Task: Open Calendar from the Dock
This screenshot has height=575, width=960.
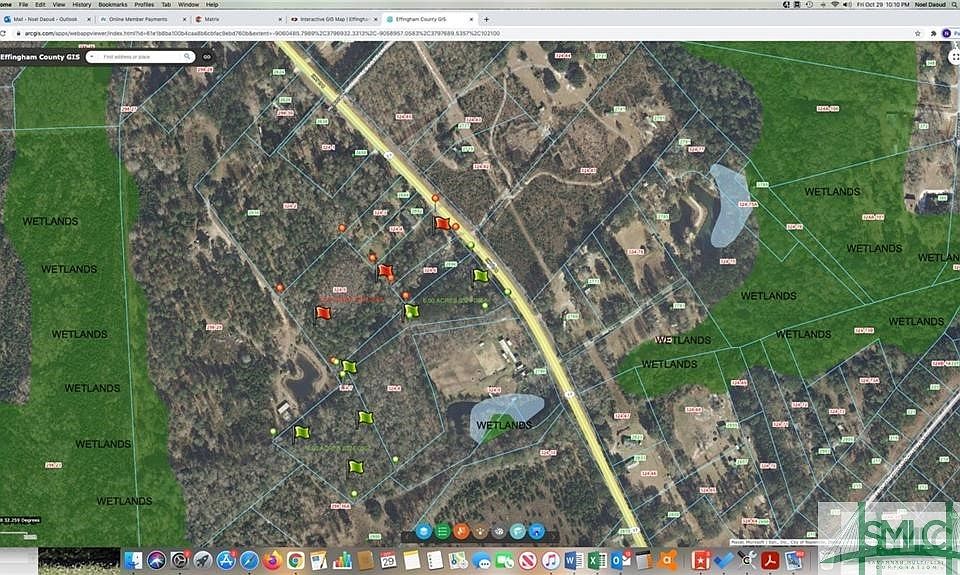Action: pyautogui.click(x=388, y=560)
